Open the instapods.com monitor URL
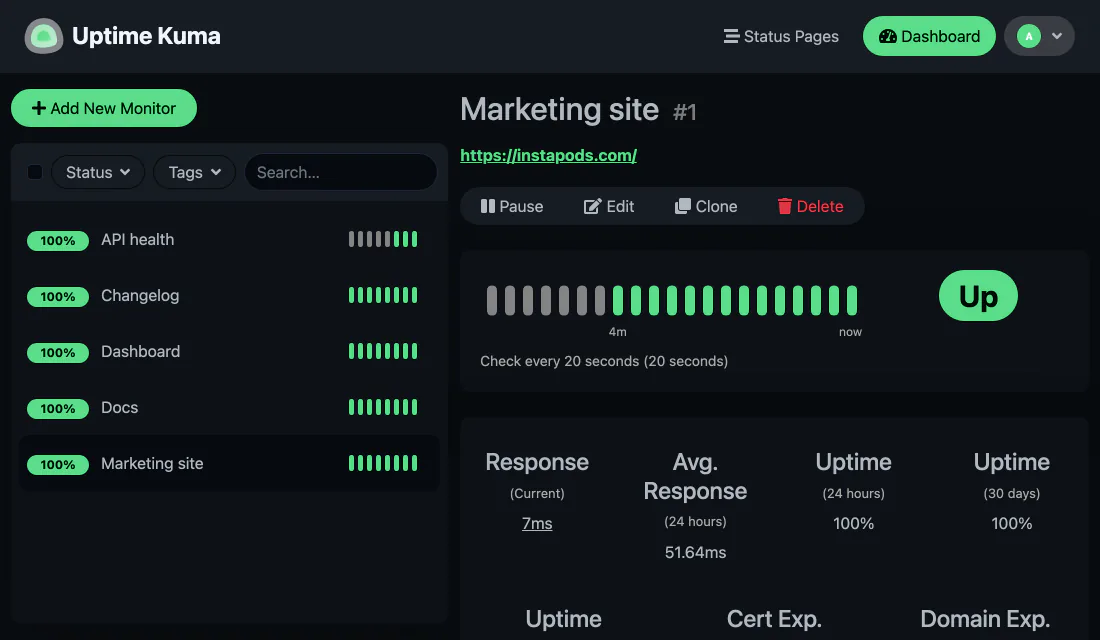The height and width of the screenshot is (640, 1100). (549, 155)
